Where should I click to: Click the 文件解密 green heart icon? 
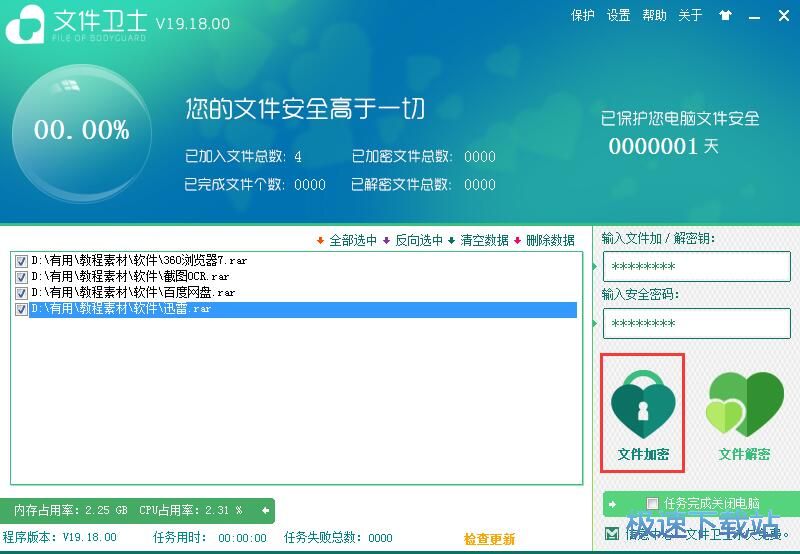tap(744, 405)
